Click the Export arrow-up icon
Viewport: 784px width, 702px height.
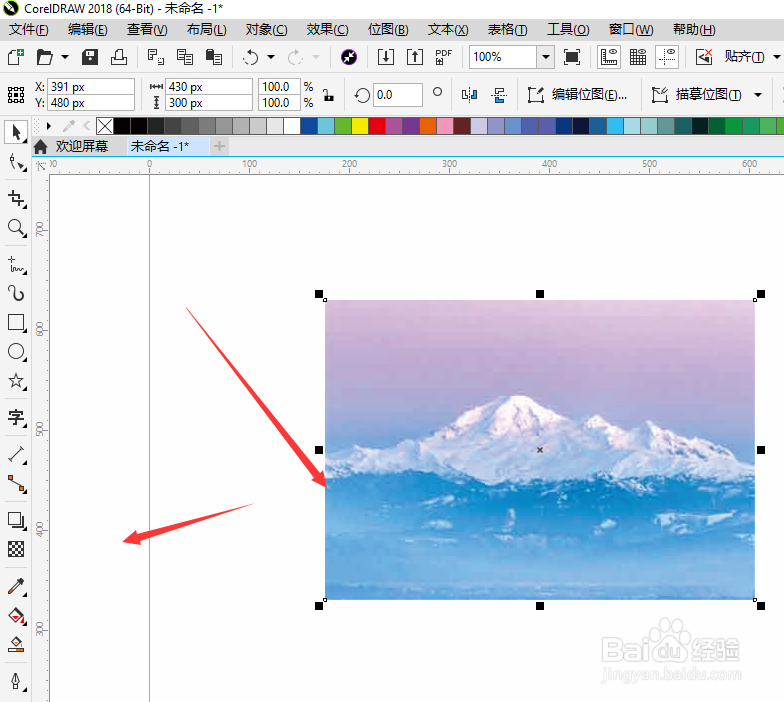click(414, 56)
